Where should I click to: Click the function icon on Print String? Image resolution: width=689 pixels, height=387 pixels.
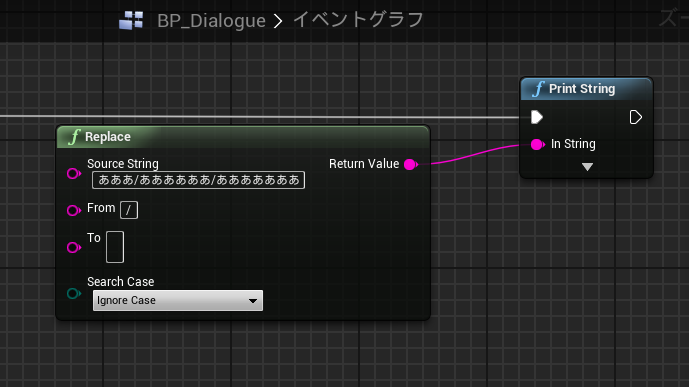click(538, 89)
